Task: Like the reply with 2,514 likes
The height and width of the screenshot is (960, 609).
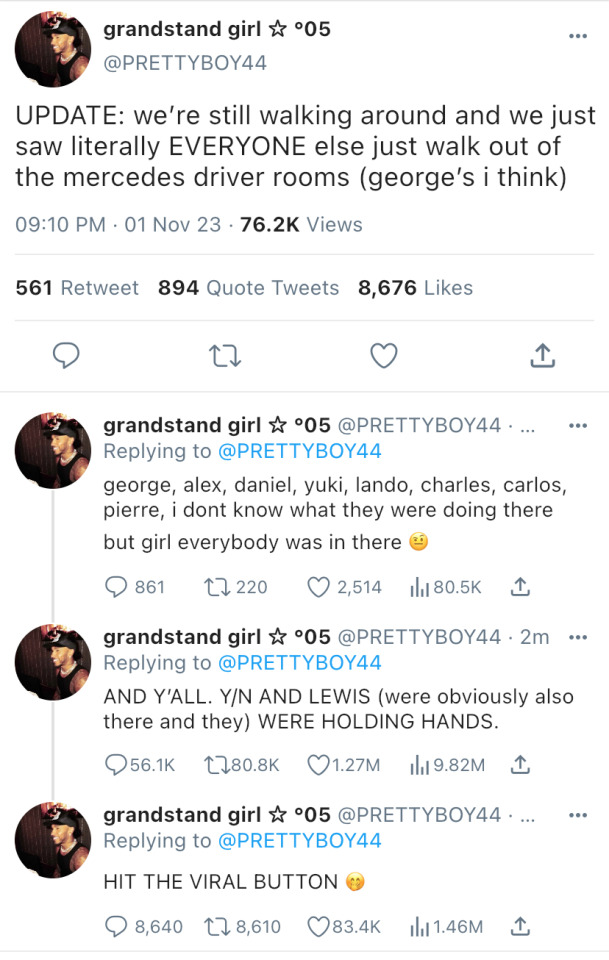Action: click(x=319, y=587)
